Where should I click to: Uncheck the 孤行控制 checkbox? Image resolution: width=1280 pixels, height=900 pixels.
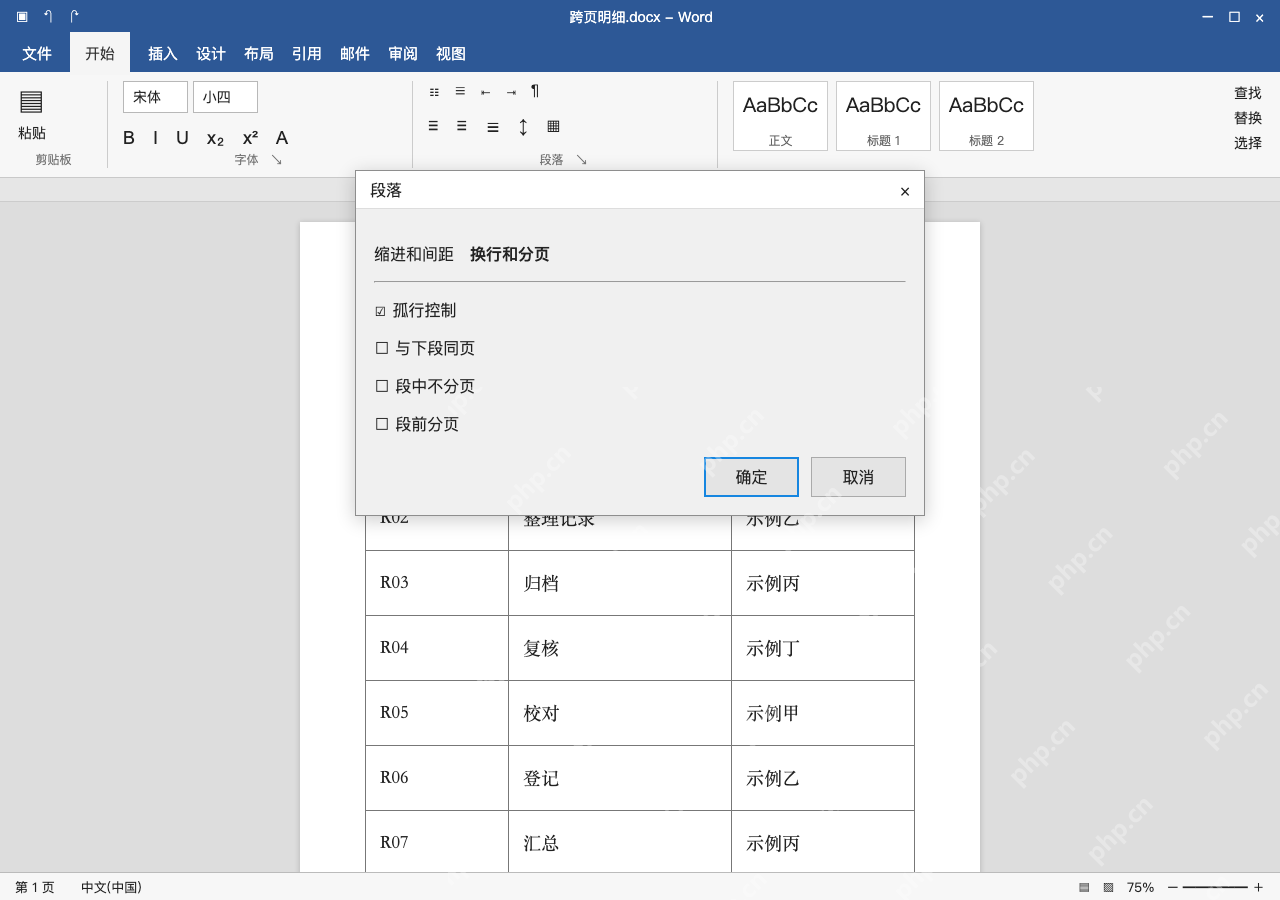(380, 311)
